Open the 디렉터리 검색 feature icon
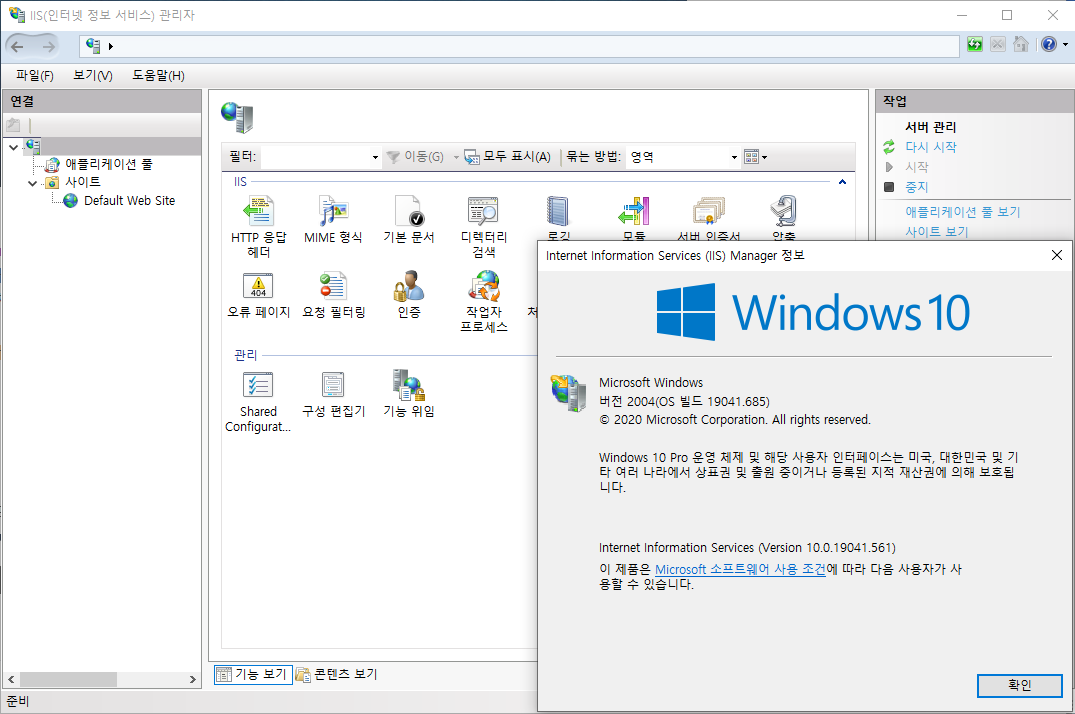1075x714 pixels. point(483,211)
